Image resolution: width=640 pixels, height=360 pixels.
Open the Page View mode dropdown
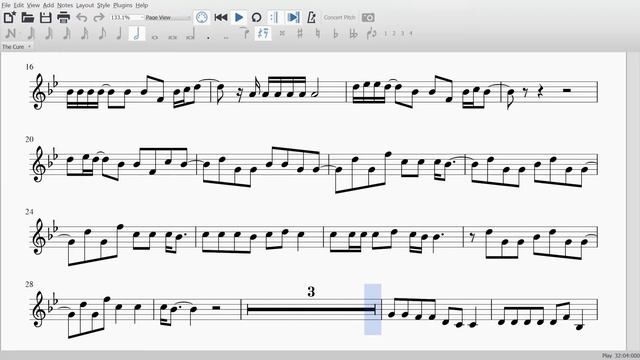pyautogui.click(x=168, y=18)
